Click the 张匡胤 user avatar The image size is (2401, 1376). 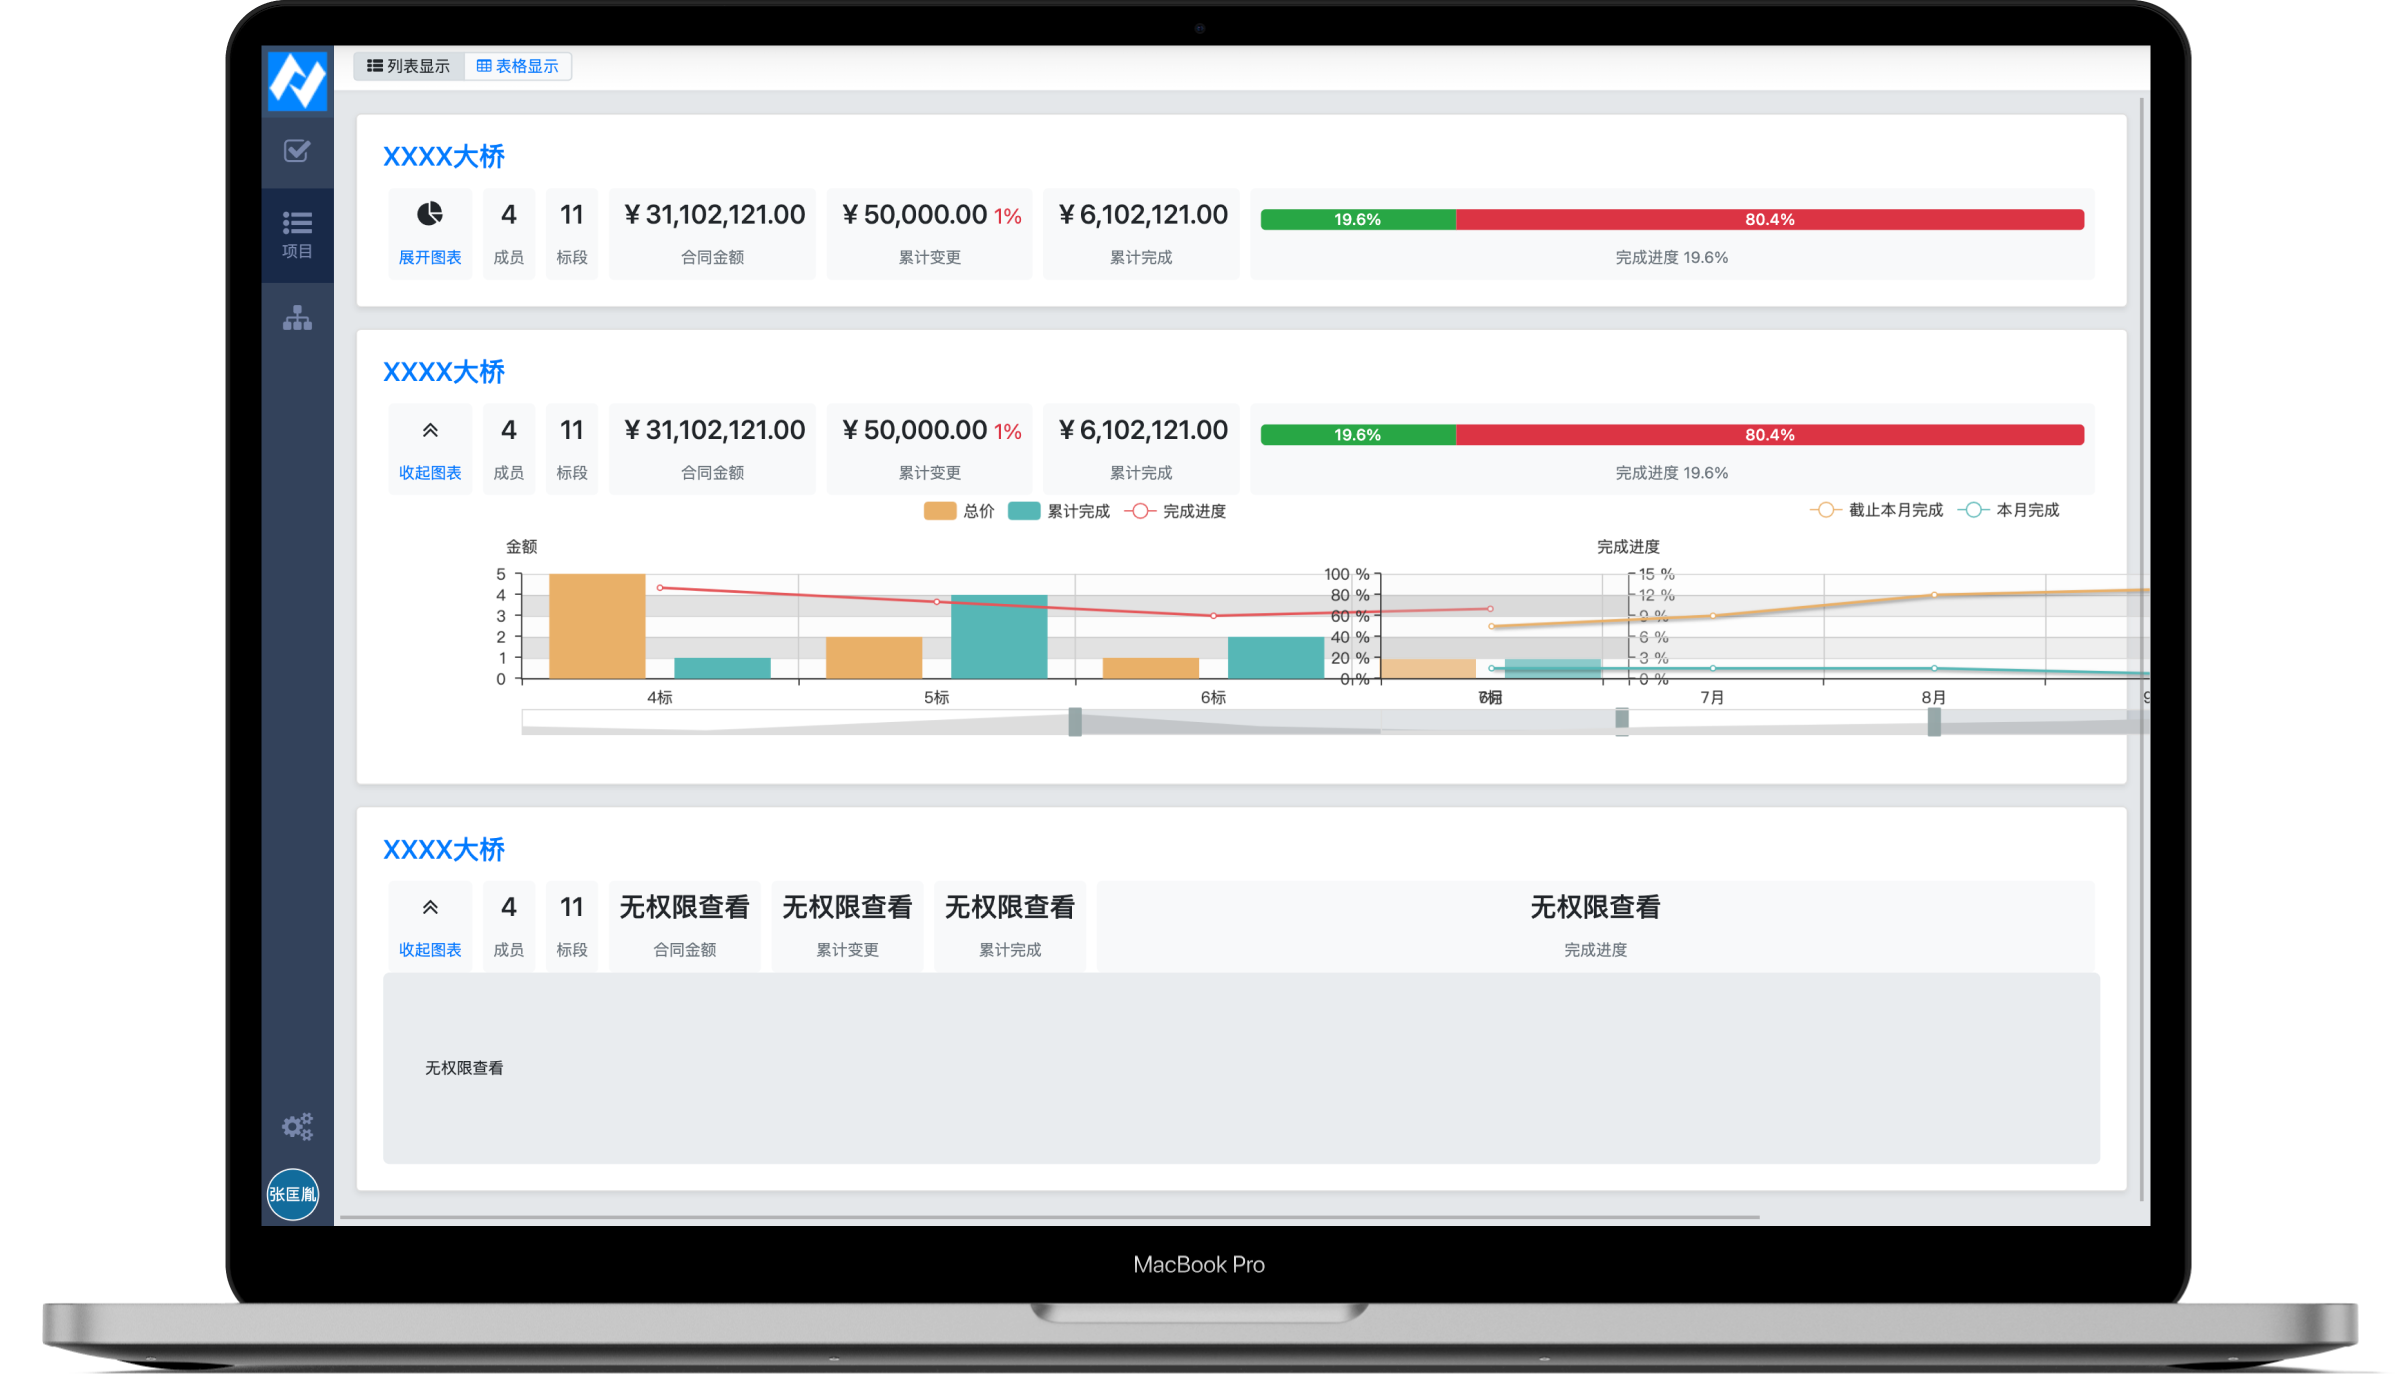(293, 1194)
